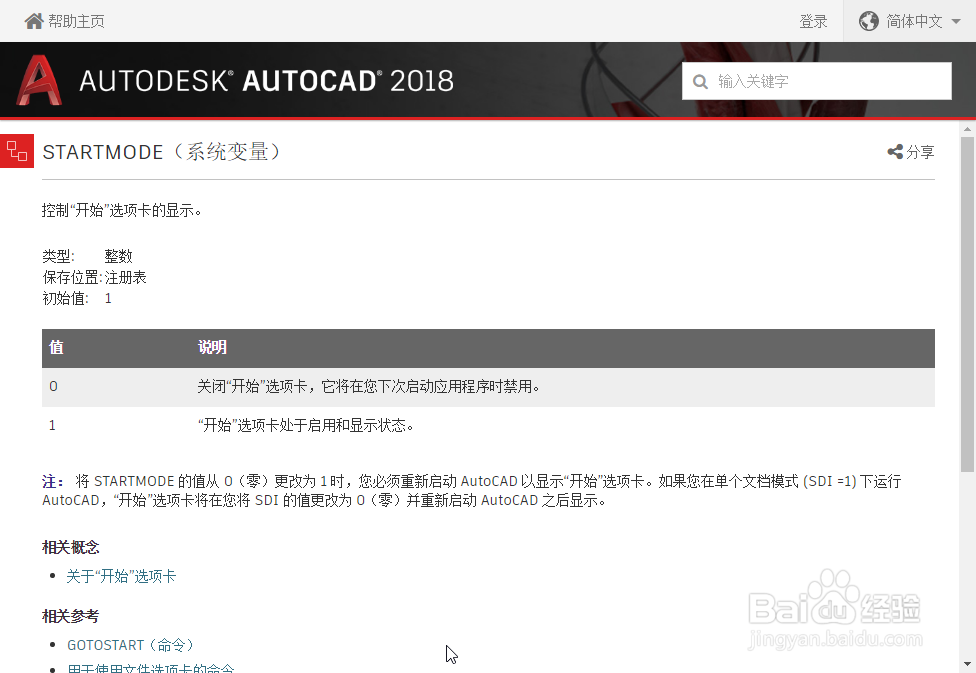Click the AutoCAD red A logo
The width and height of the screenshot is (976, 673).
click(x=39, y=80)
